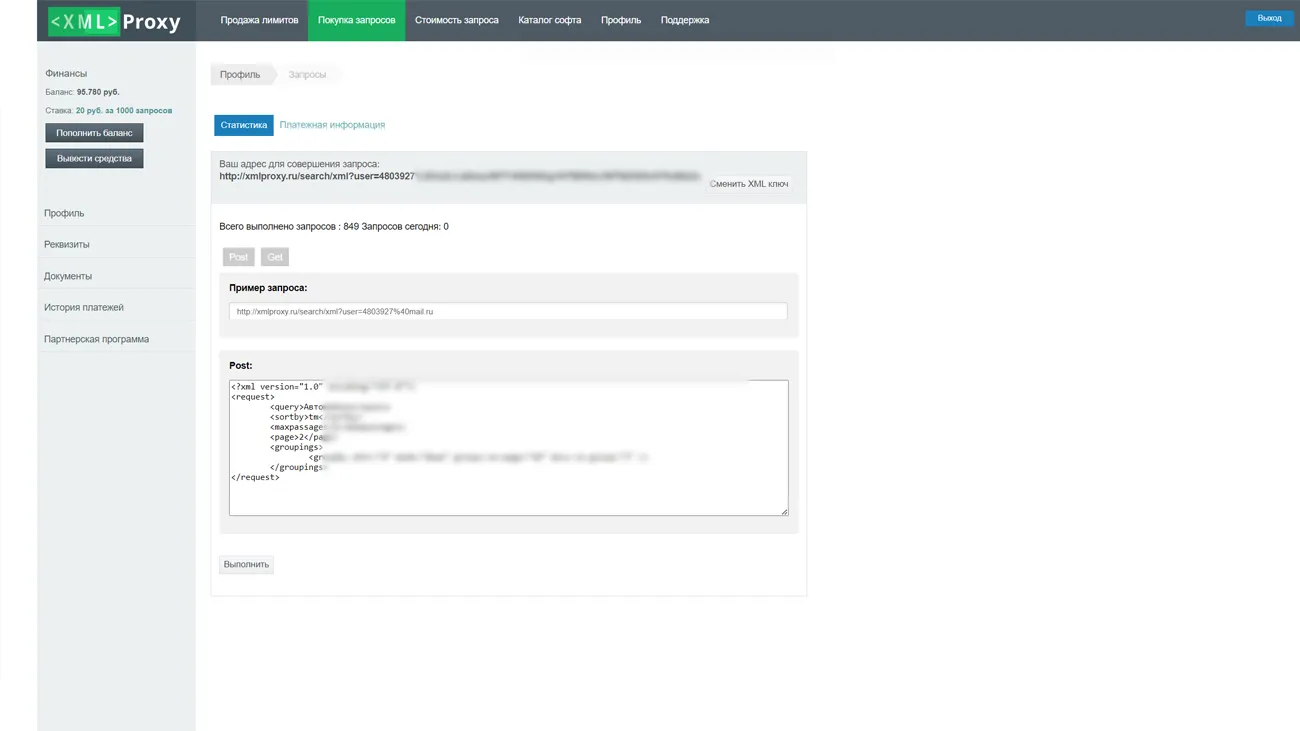Choose the Get request method button
Screen dimensions: 1300x731
coord(274,257)
